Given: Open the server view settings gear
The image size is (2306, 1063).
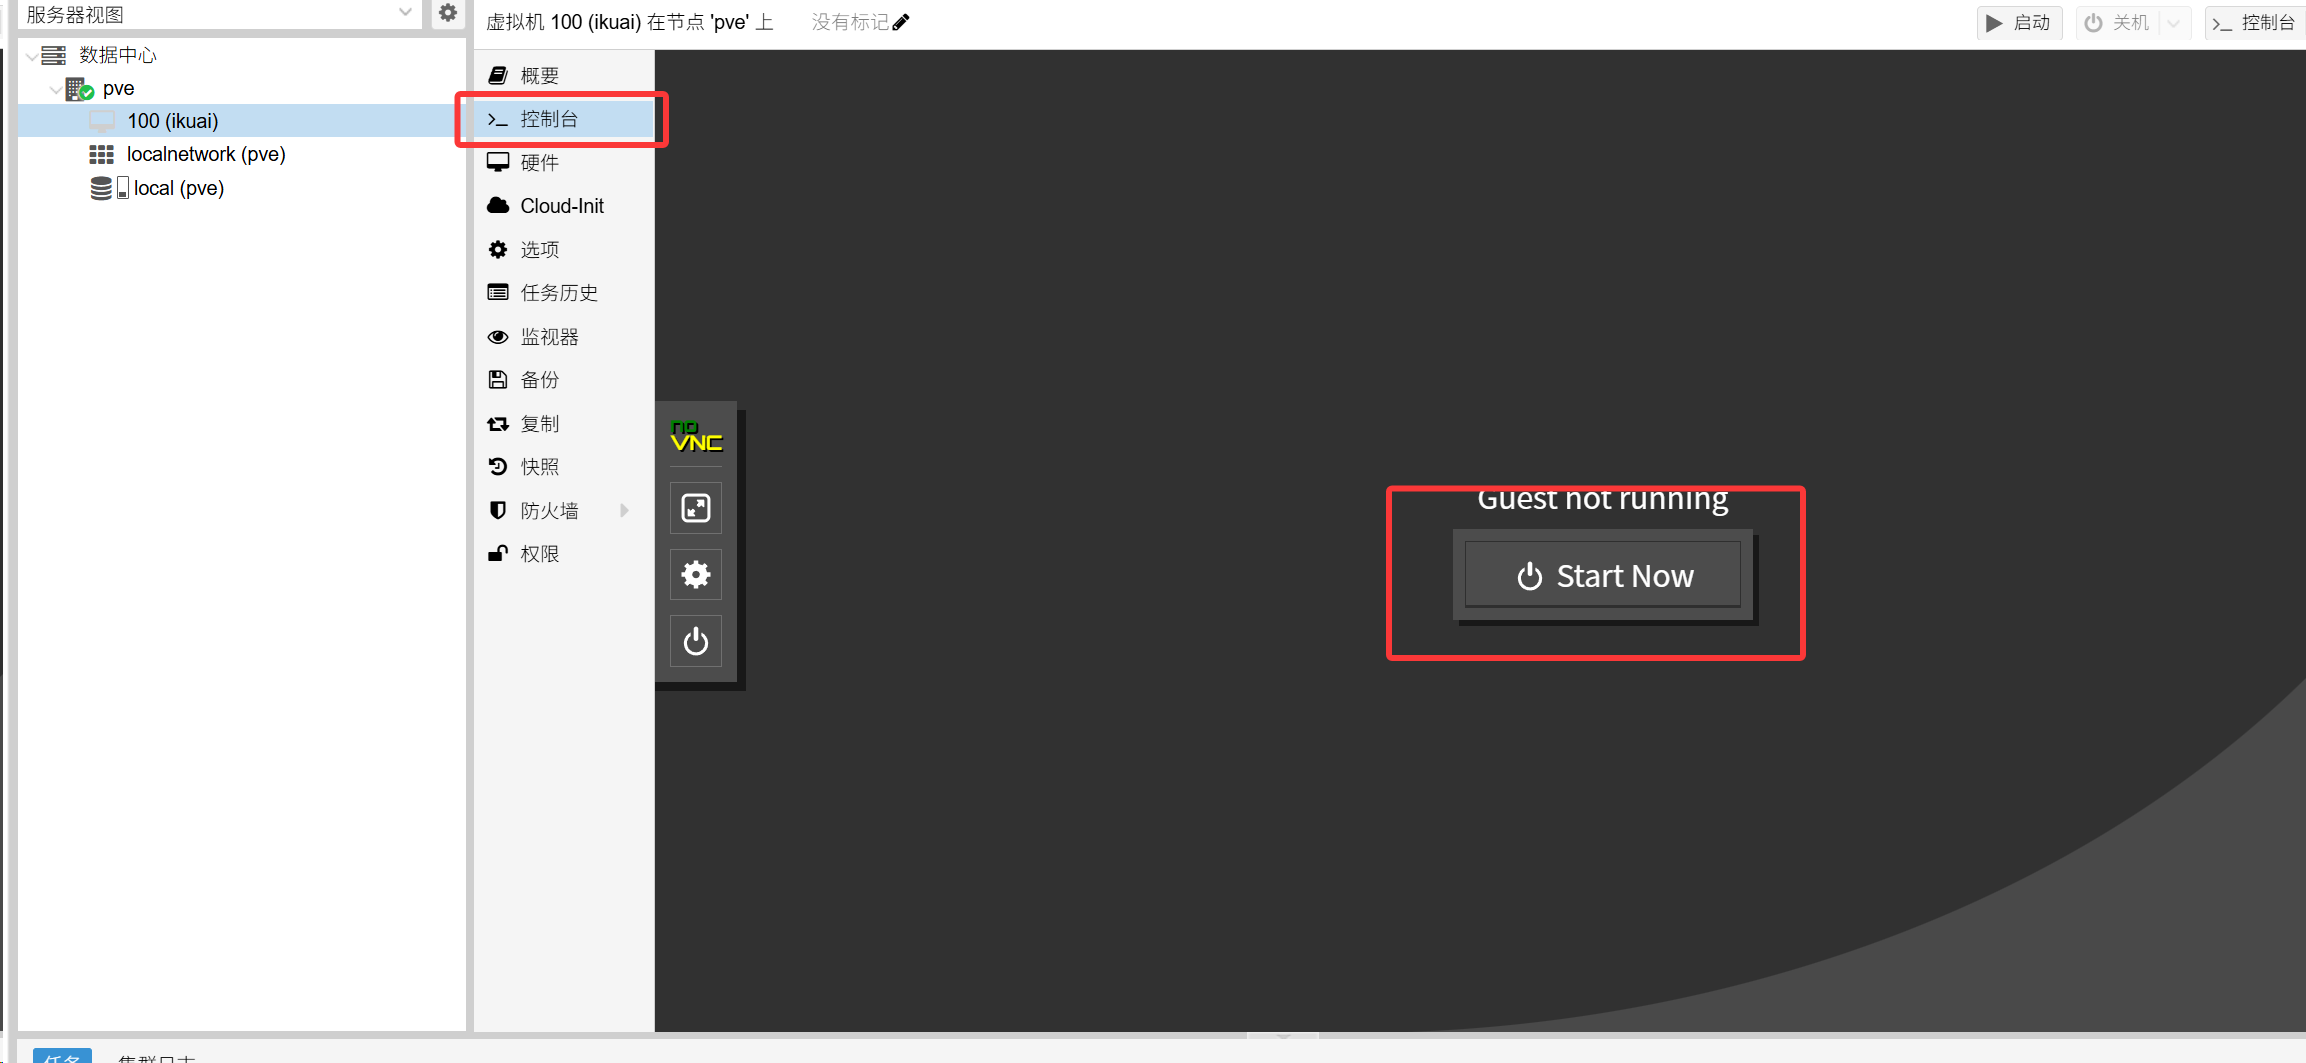Looking at the screenshot, I should 448,13.
